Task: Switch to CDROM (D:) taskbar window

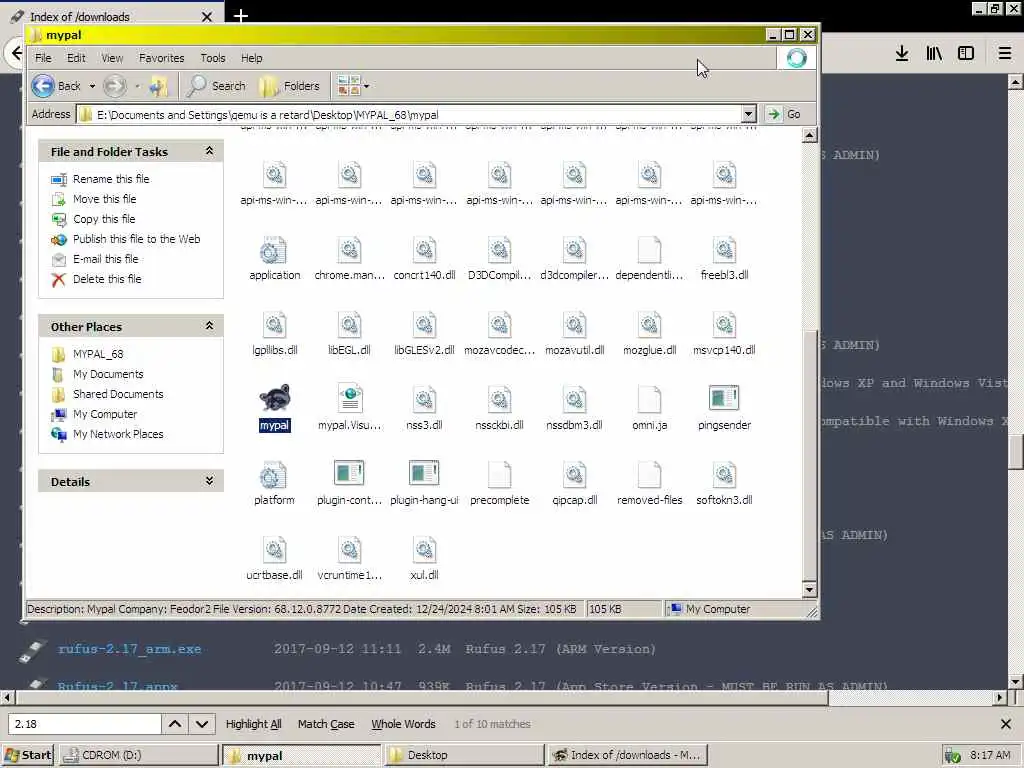Action: [139, 755]
